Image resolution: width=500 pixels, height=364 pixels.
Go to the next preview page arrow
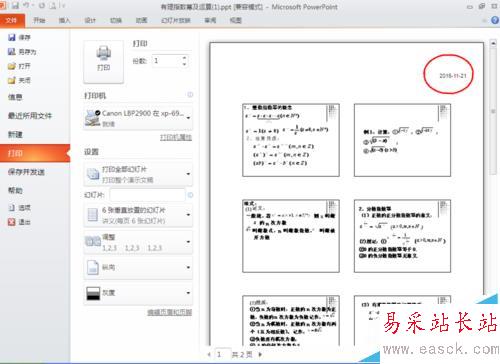[x=260, y=354]
